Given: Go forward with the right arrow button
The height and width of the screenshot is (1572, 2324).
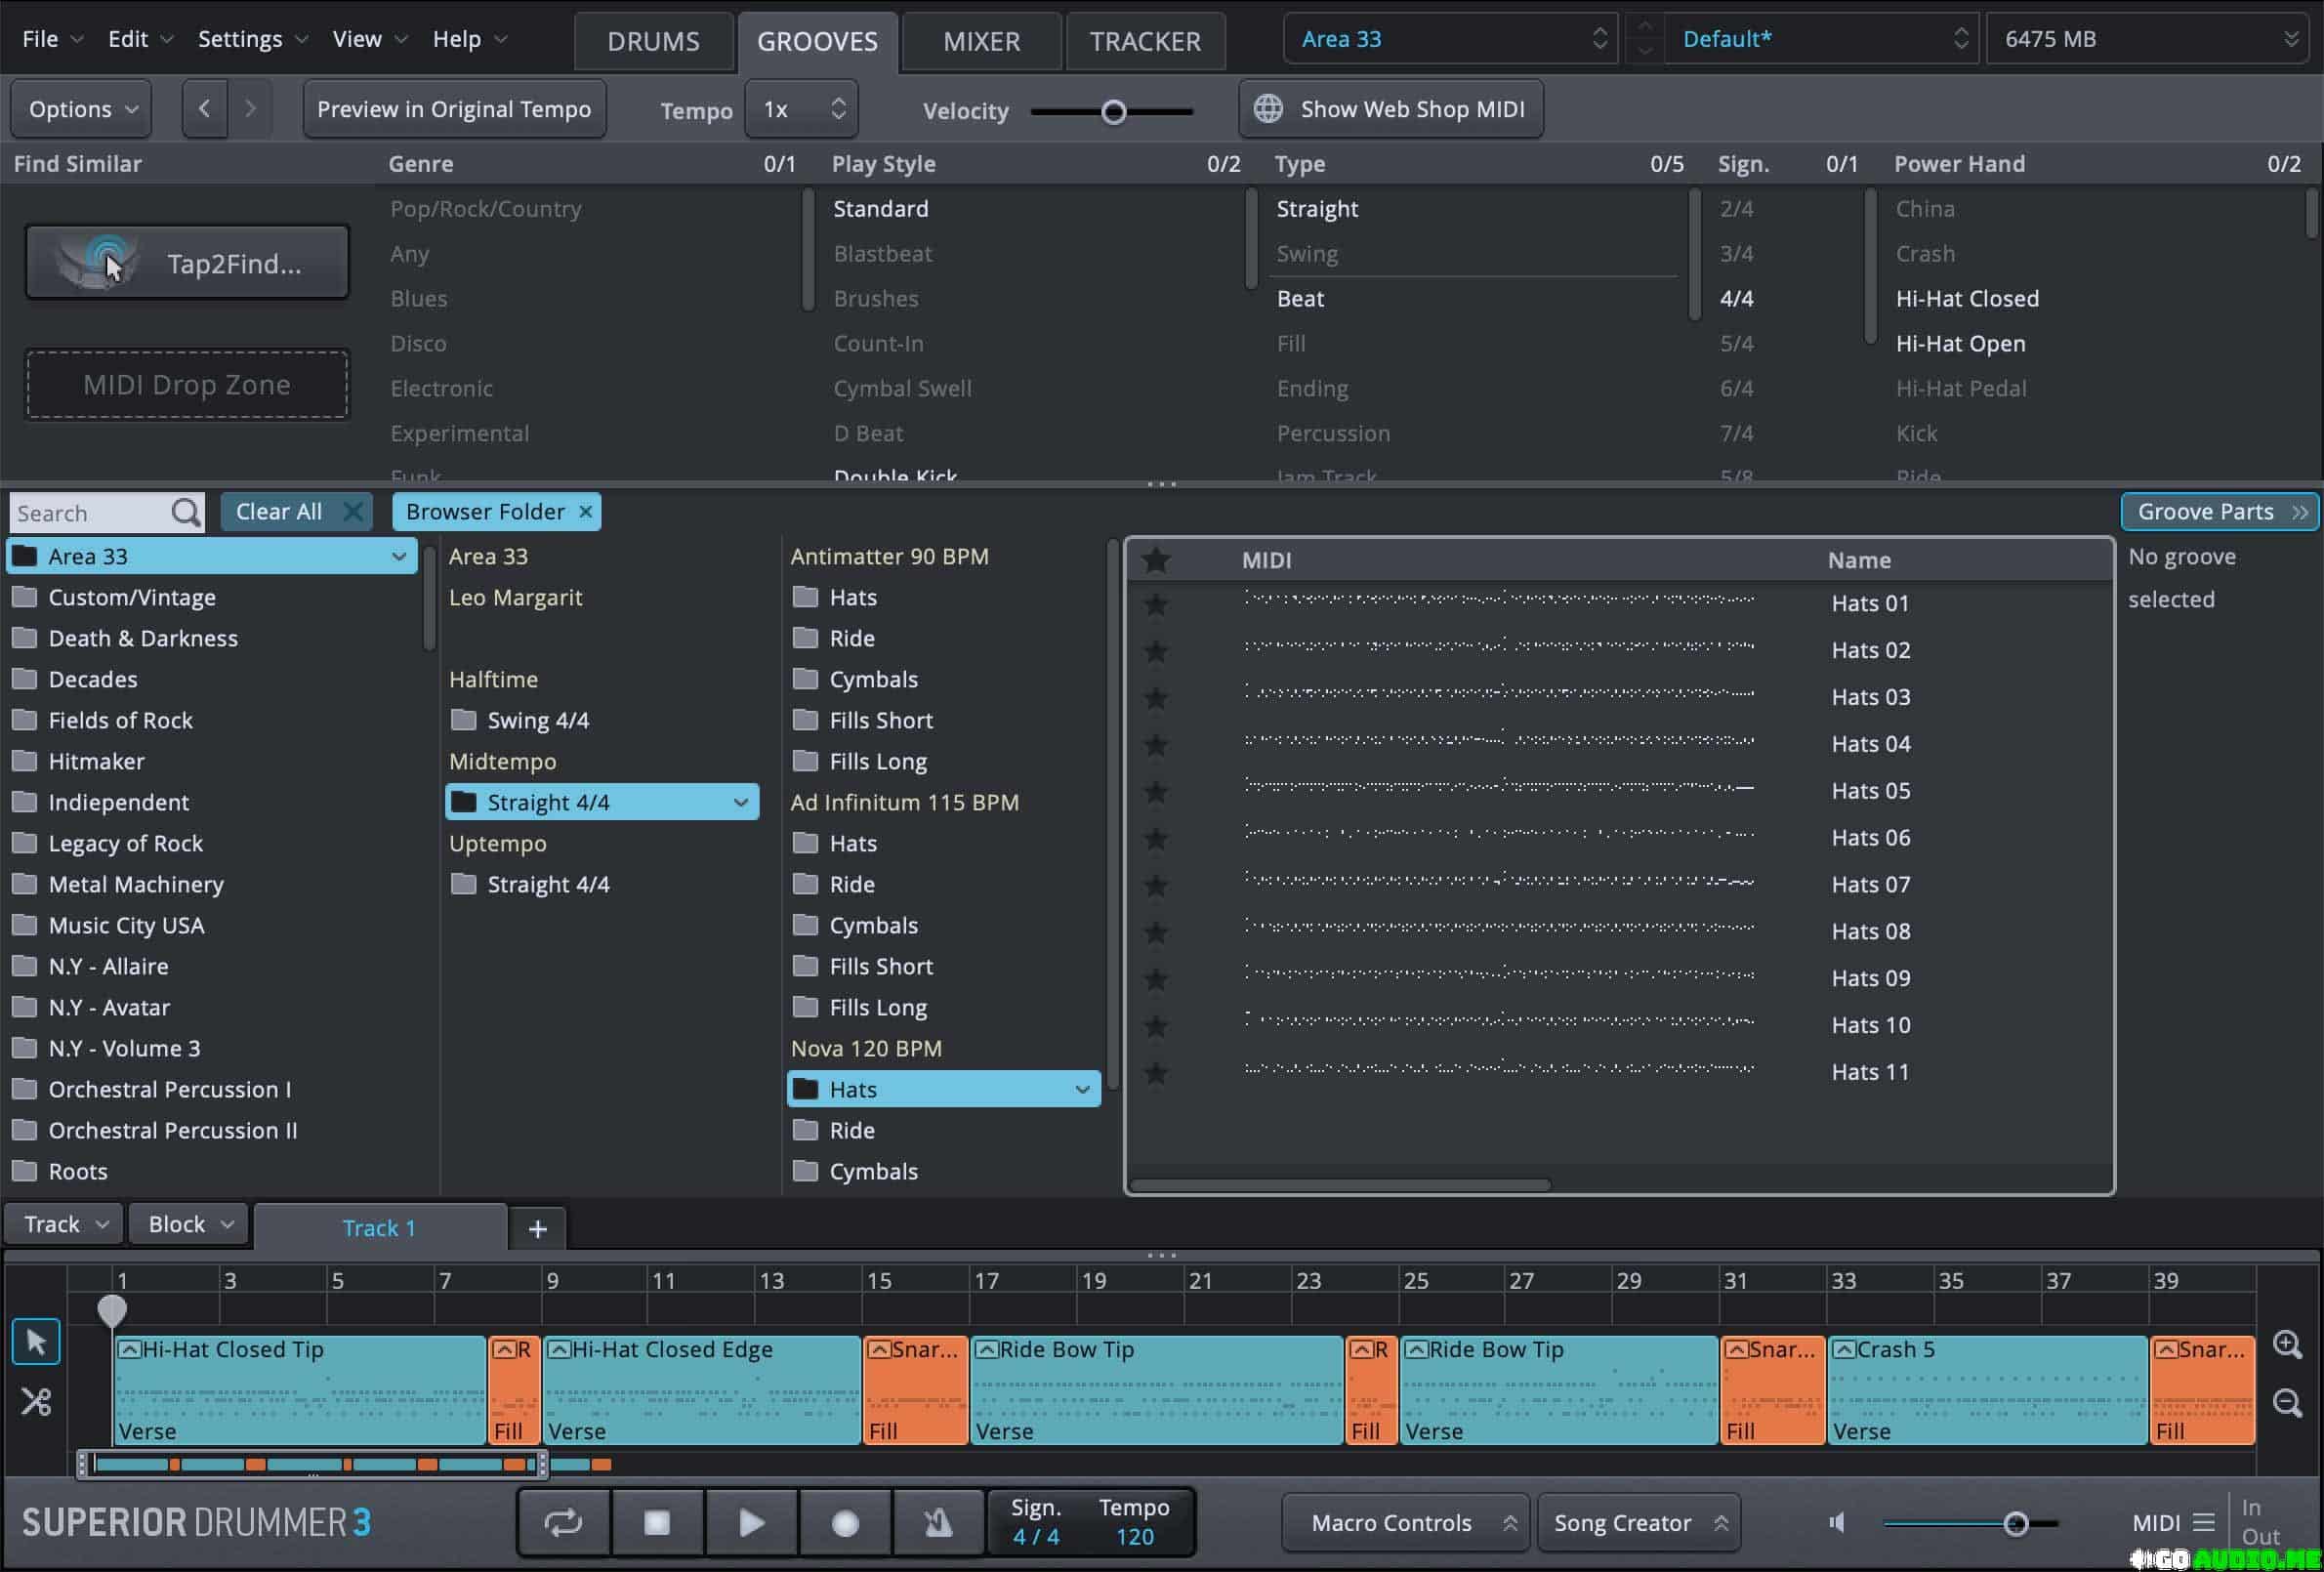Looking at the screenshot, I should pyautogui.click(x=250, y=109).
